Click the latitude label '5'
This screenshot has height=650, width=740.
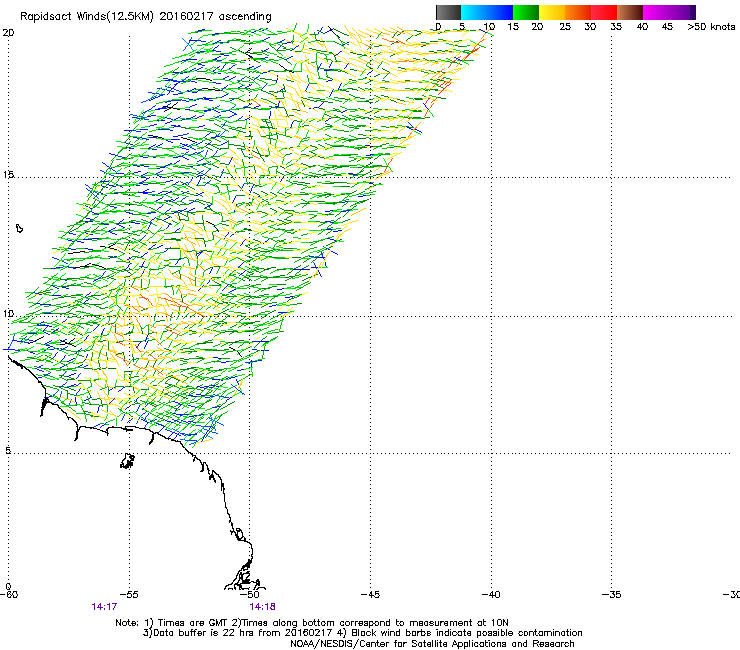(8, 450)
